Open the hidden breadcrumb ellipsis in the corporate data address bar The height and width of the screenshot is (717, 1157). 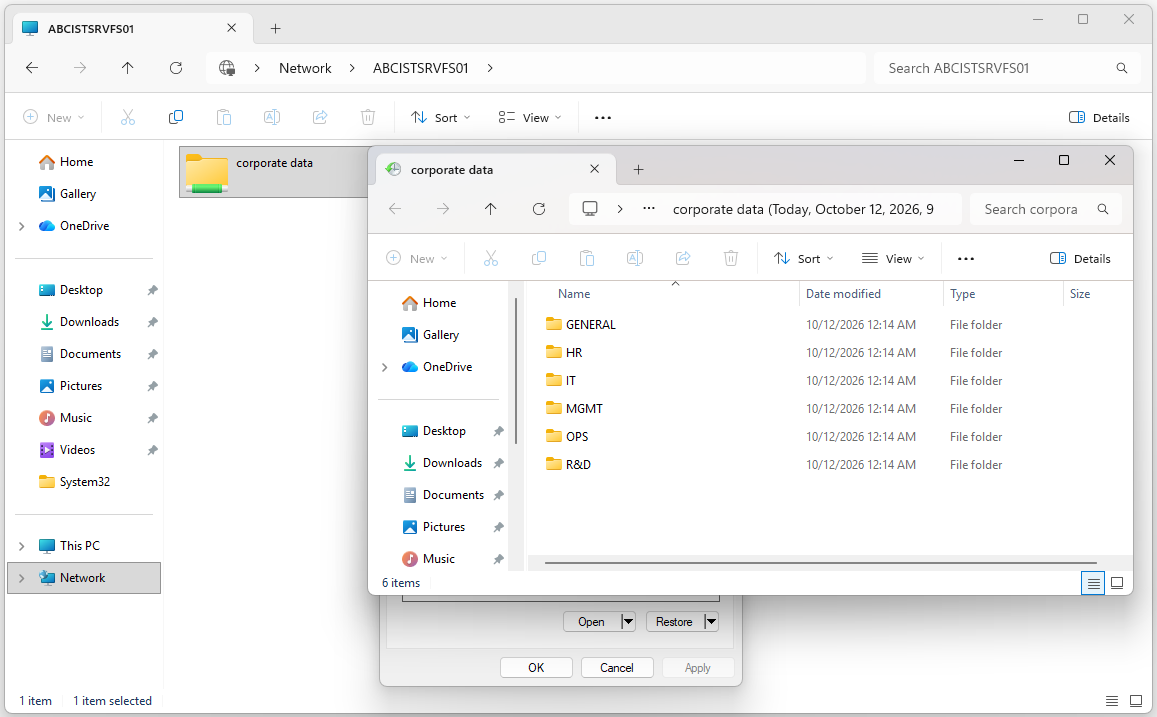tap(649, 209)
